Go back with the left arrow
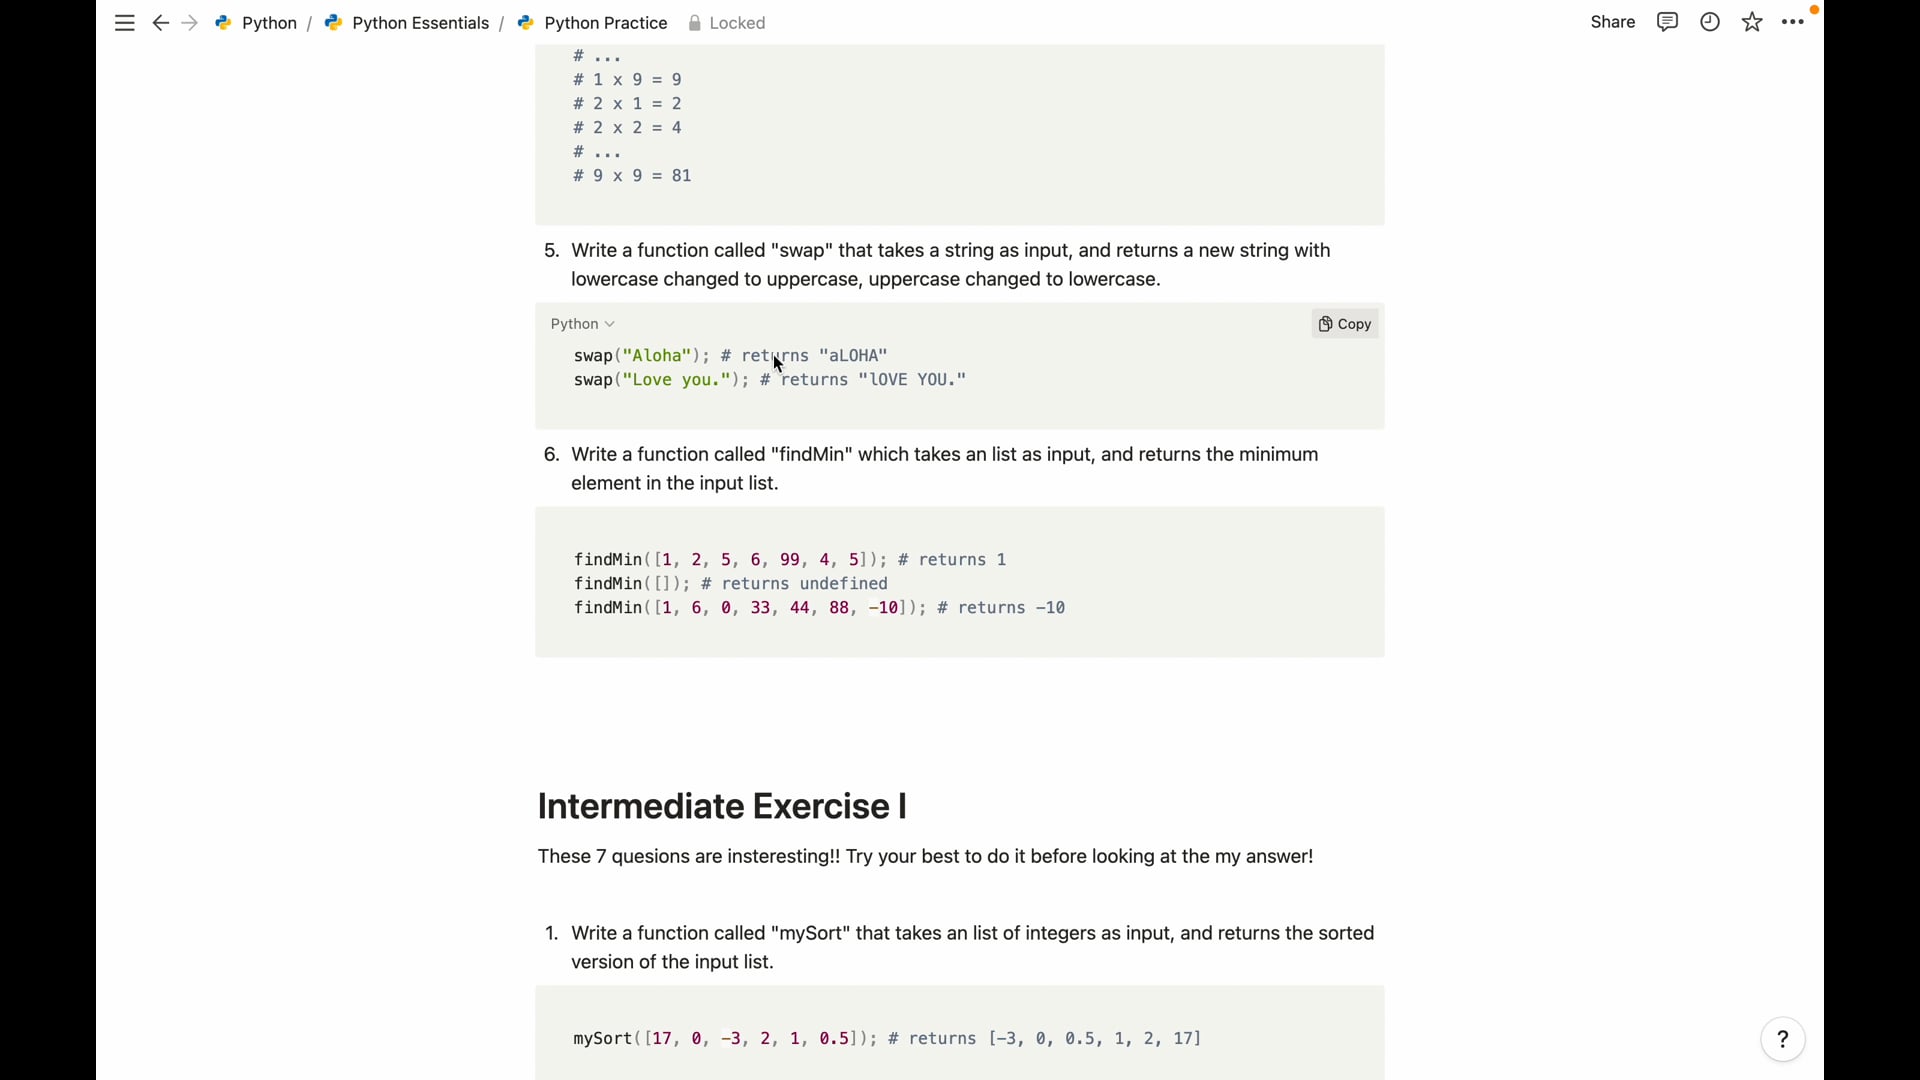The height and width of the screenshot is (1080, 1920). tap(160, 23)
